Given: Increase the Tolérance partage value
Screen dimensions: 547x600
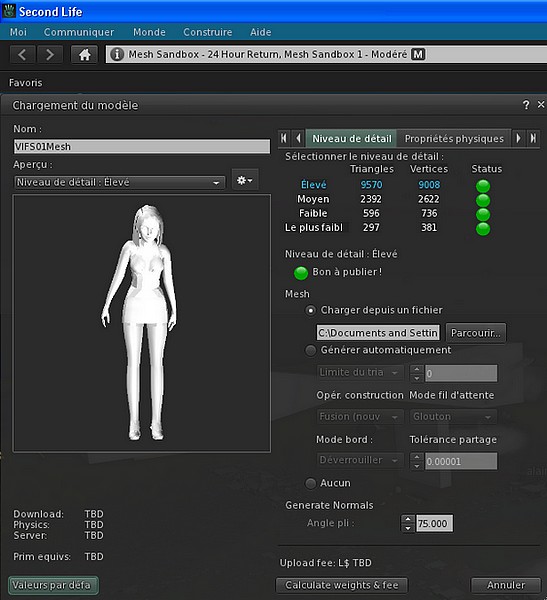Looking at the screenshot, I should coord(416,457).
